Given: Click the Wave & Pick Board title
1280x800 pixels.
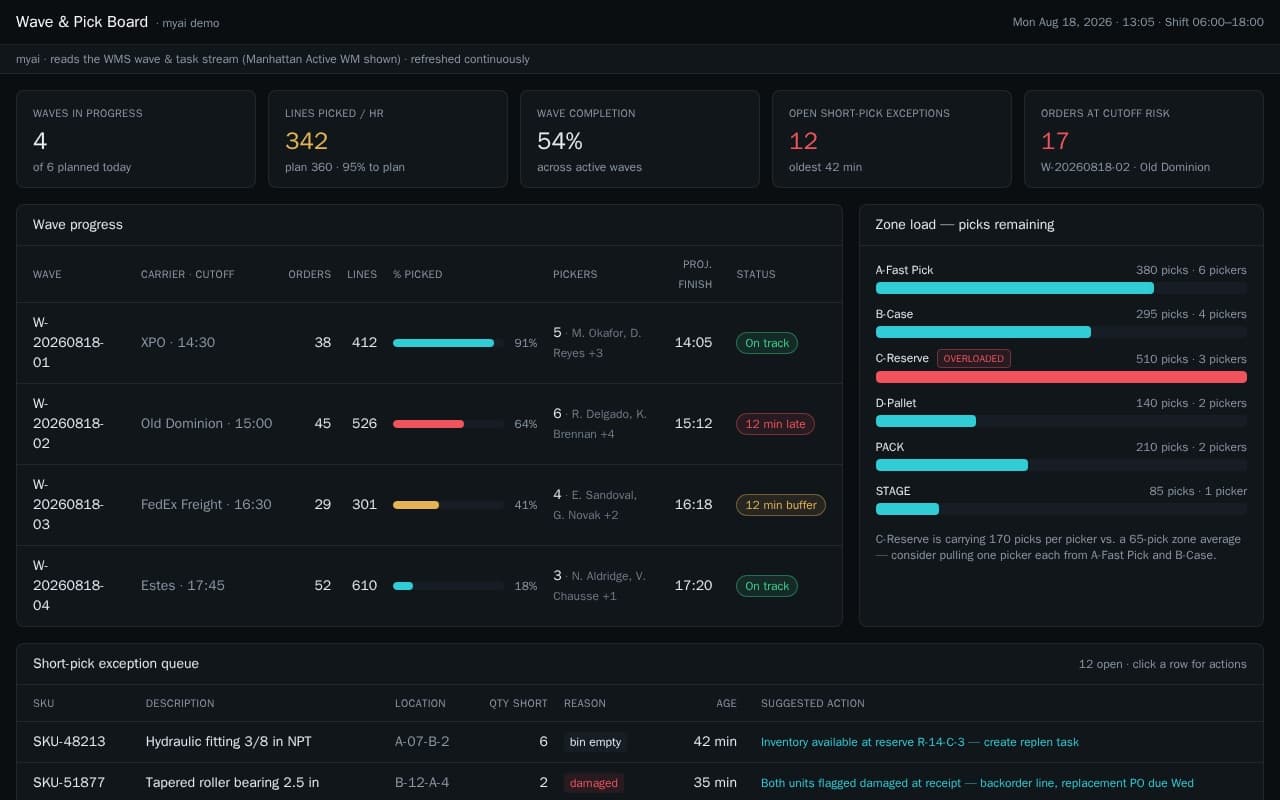Looking at the screenshot, I should [x=82, y=22].
